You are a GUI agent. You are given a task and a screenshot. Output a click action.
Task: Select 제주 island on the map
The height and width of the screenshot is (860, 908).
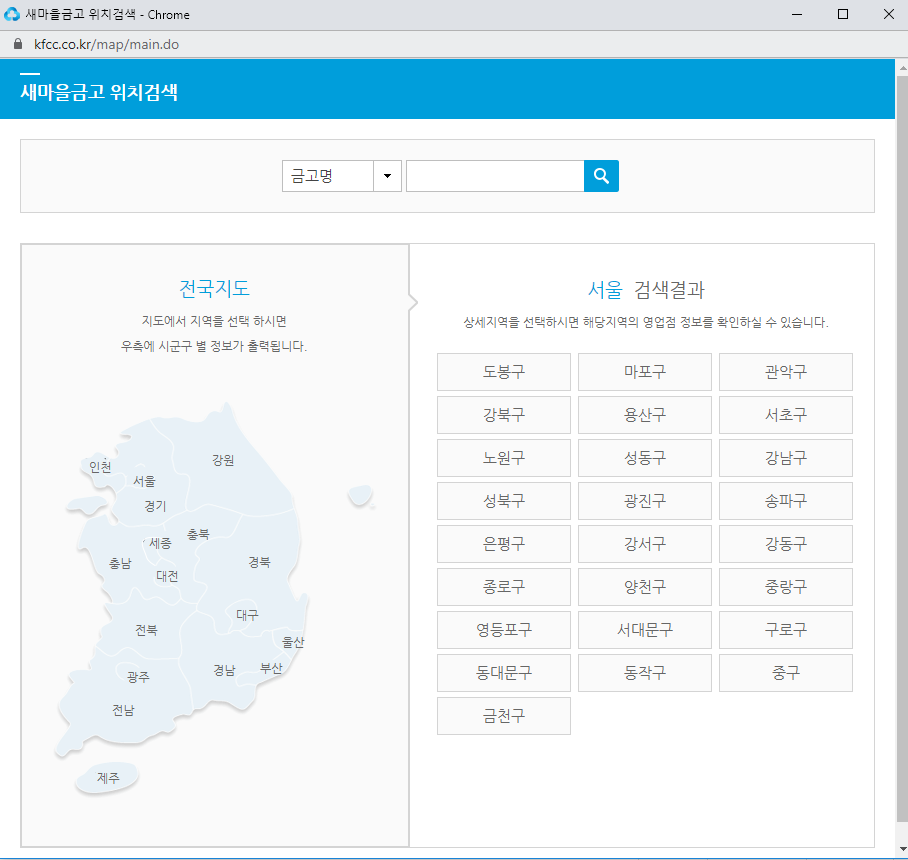pos(108,778)
